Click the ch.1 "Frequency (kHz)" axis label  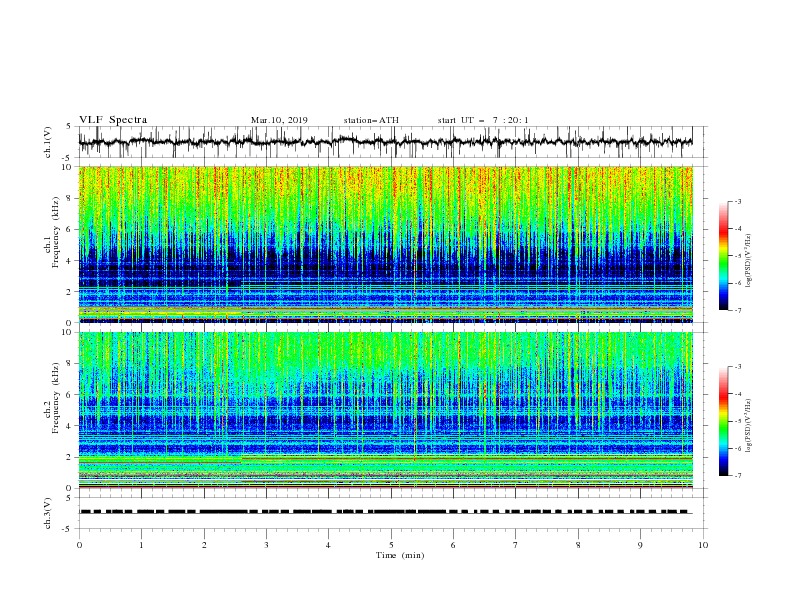coord(56,232)
